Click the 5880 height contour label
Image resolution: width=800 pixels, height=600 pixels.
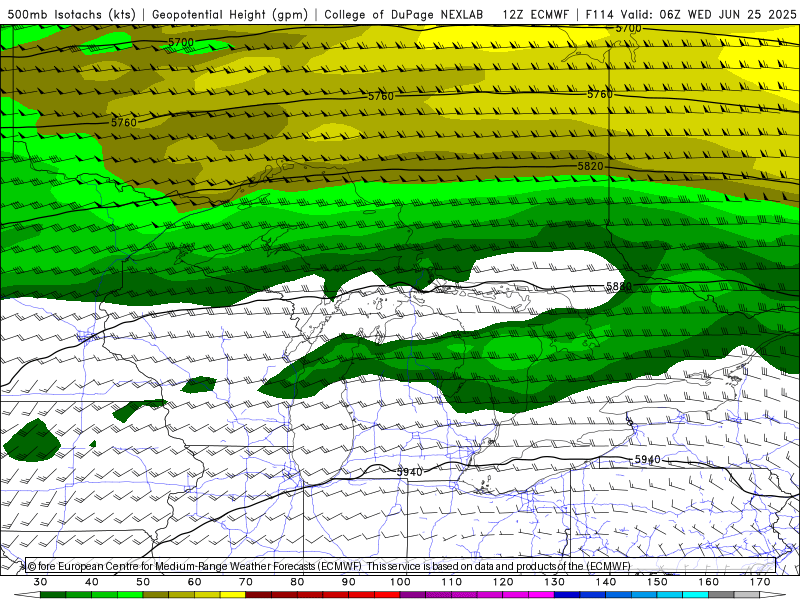(x=619, y=287)
